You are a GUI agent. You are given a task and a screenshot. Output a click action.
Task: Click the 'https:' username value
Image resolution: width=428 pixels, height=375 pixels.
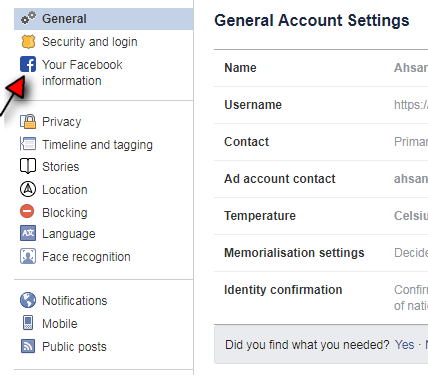coord(411,105)
